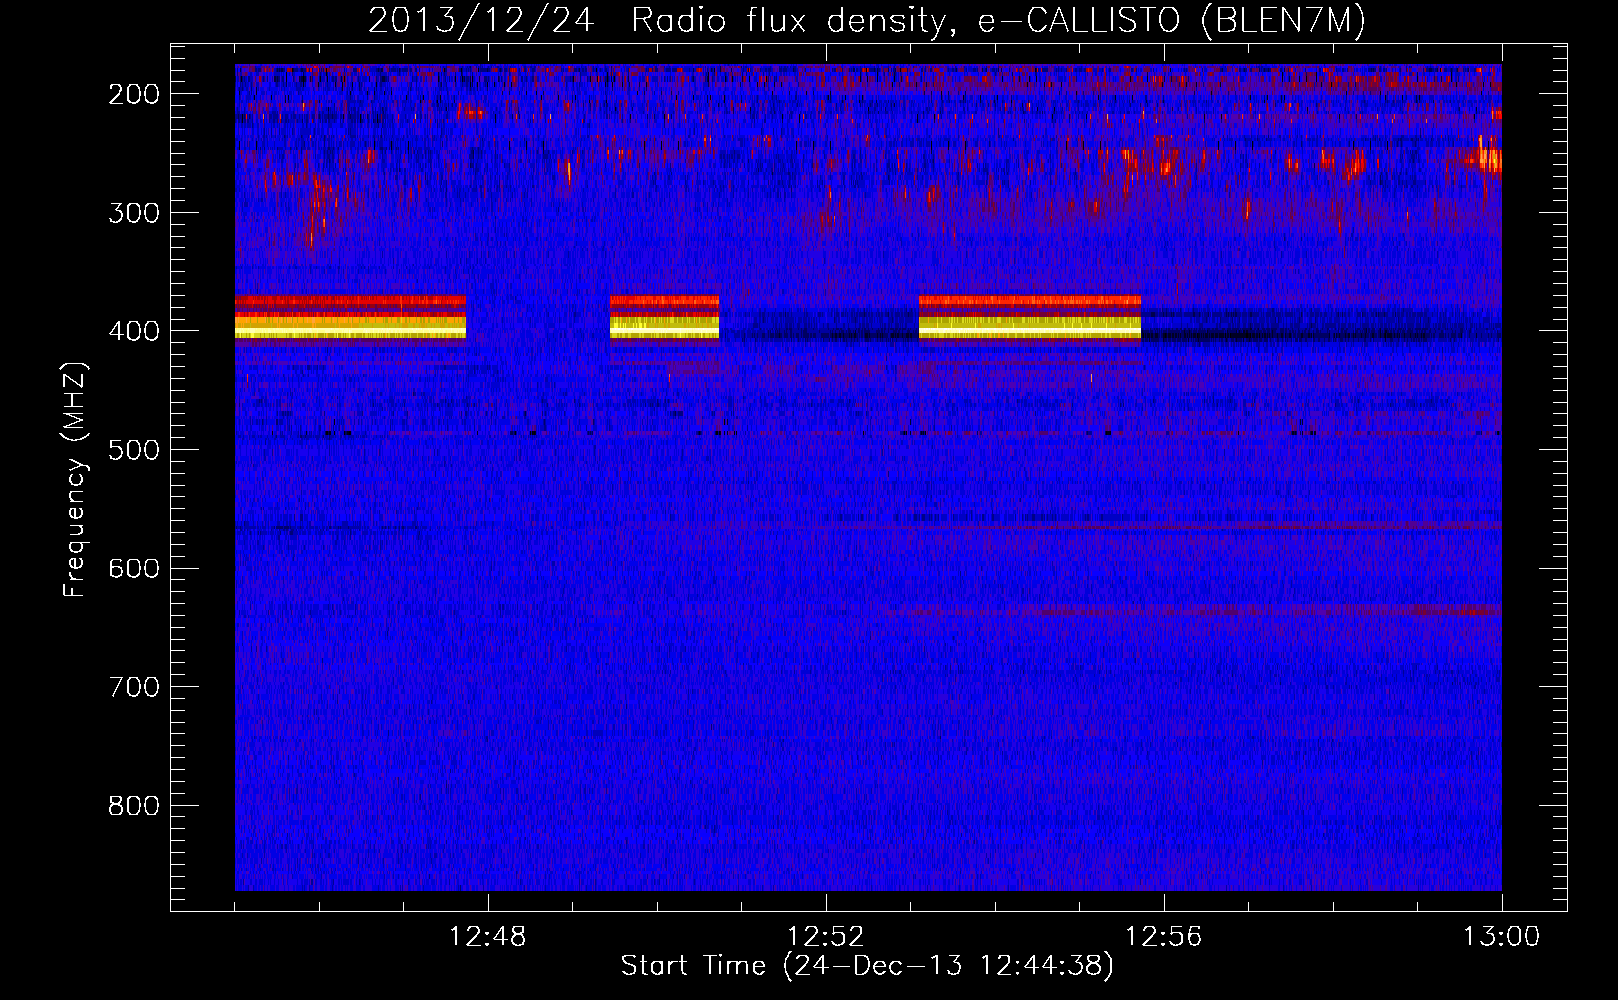The image size is (1618, 1000).
Task: Click the 600 frequency tick label
Action: click(x=134, y=568)
